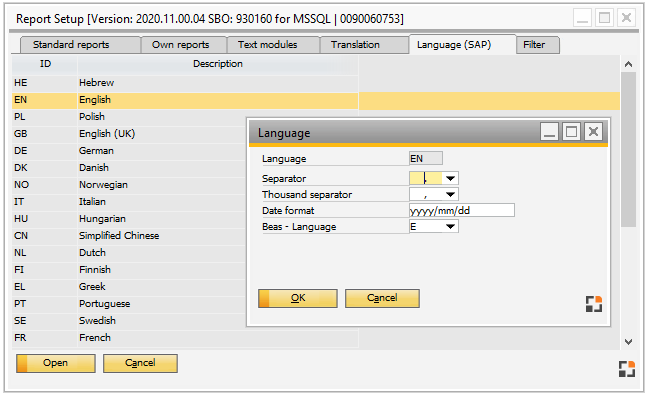Switch to the Own reports tab
Viewport: 647px width, 396px height.
point(184,45)
